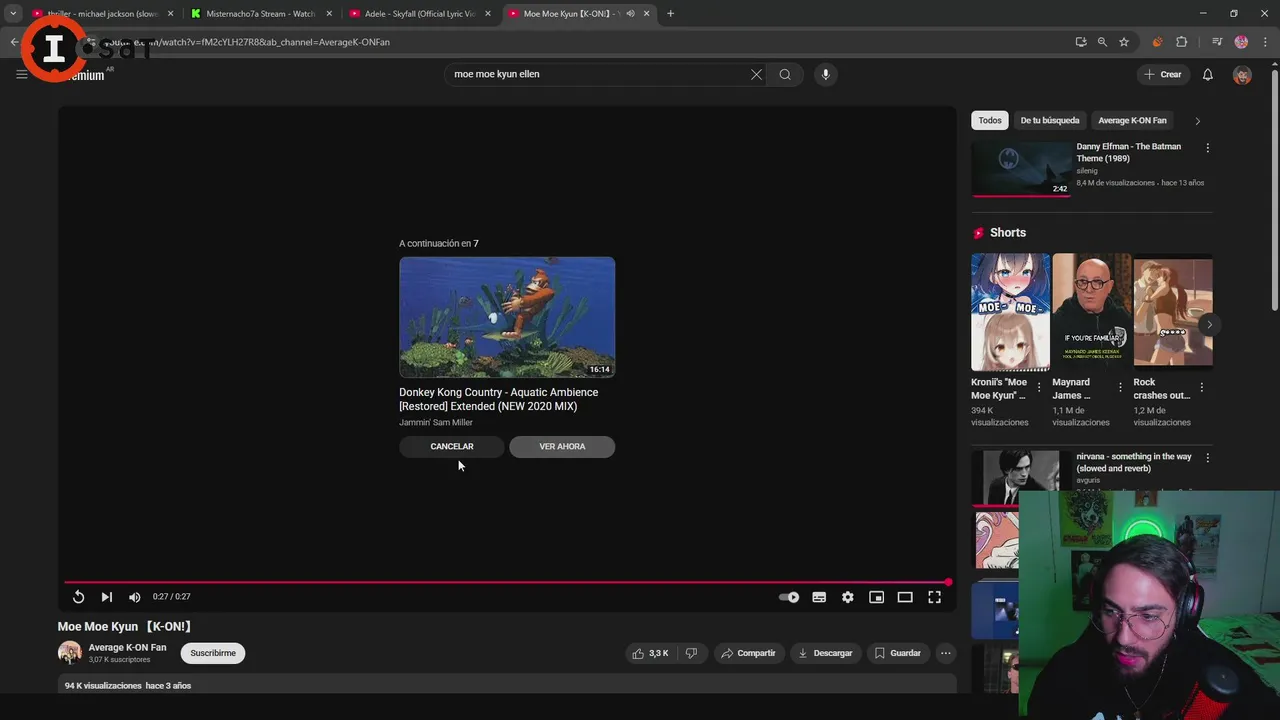Toggle subtitles in the video player
1280x720 pixels.
[819, 597]
